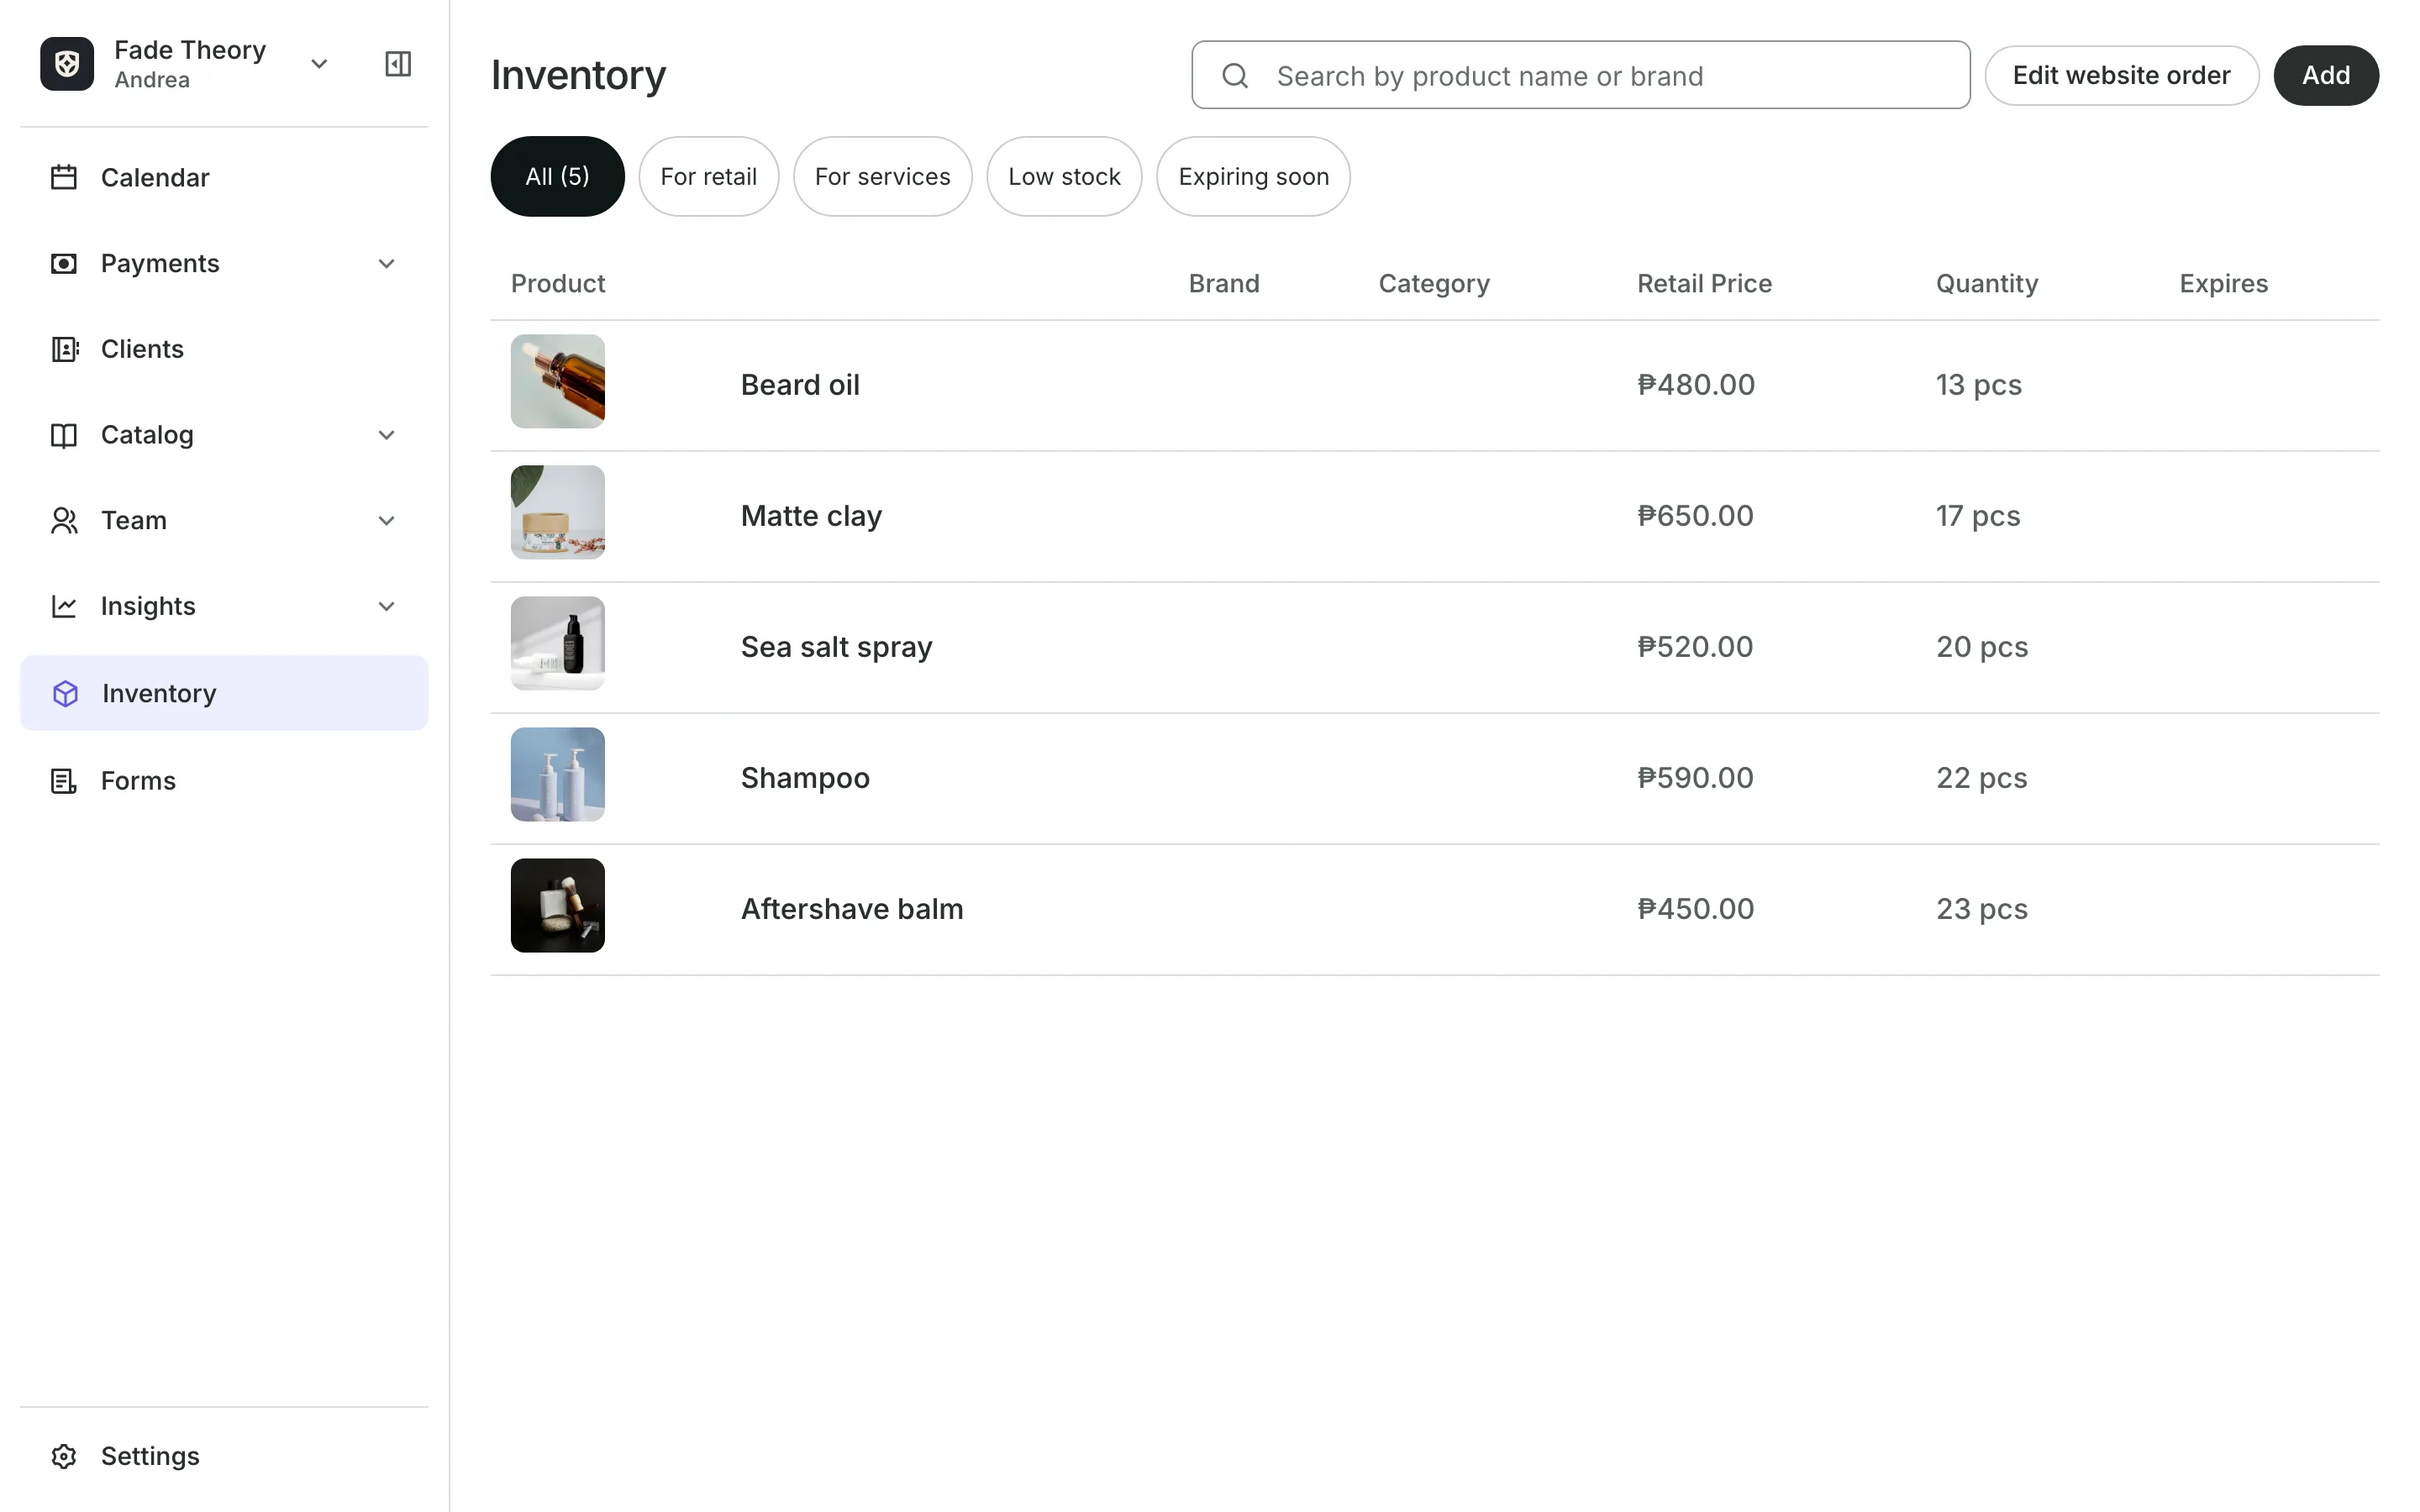Expand the Insights menu chevron
The width and height of the screenshot is (2420, 1512).
(x=386, y=606)
